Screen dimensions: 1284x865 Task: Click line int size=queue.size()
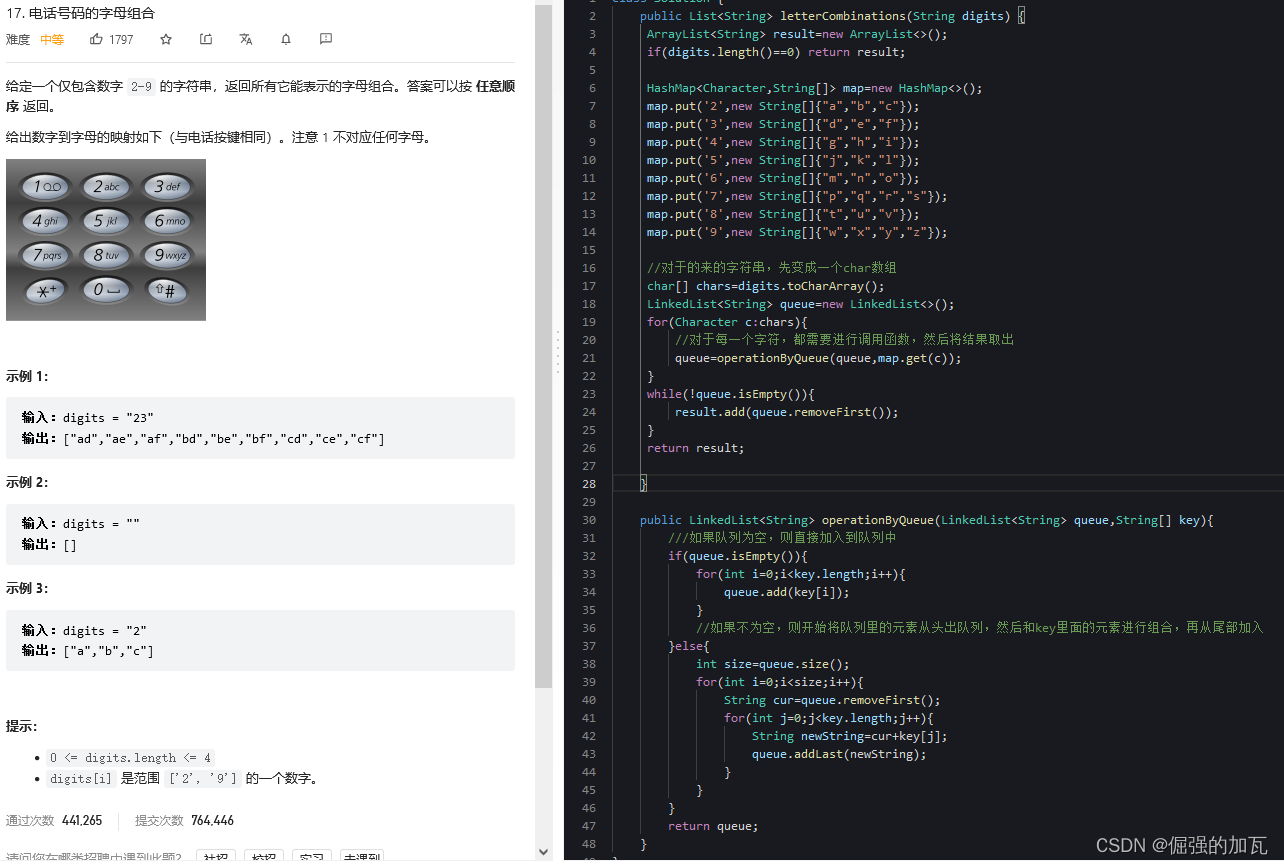click(x=773, y=664)
